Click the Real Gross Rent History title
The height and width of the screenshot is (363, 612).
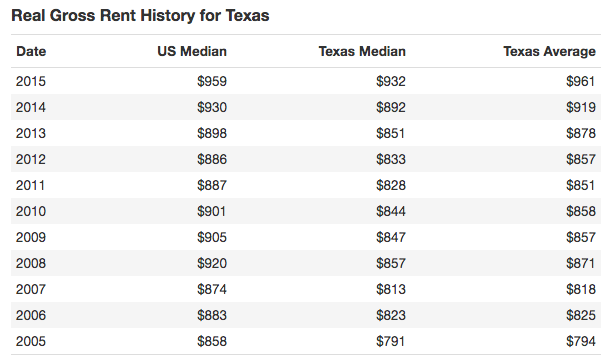point(141,16)
